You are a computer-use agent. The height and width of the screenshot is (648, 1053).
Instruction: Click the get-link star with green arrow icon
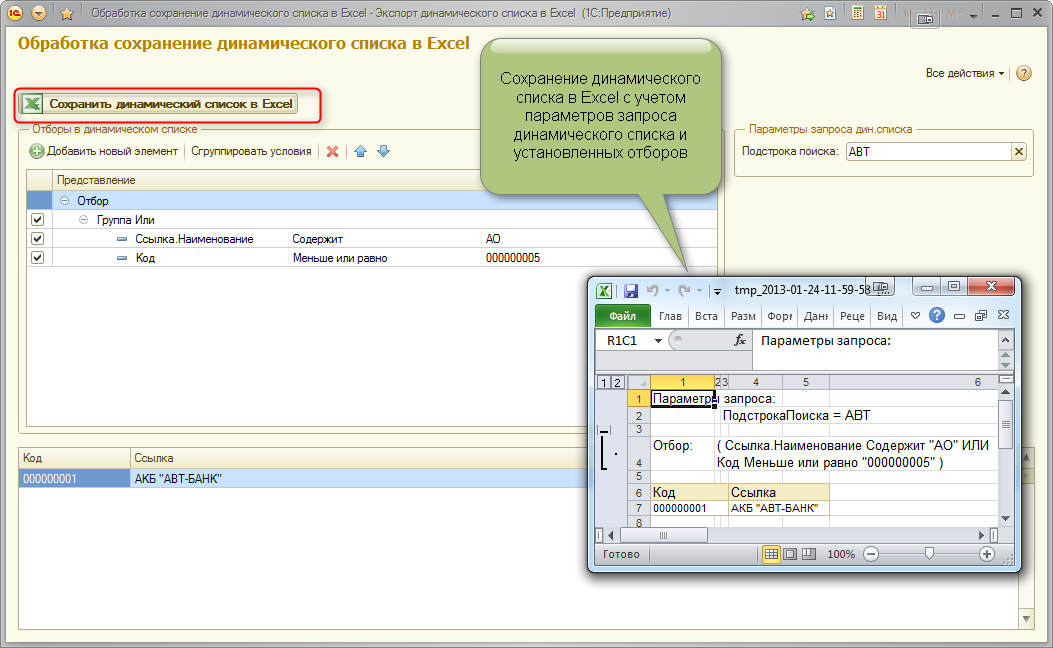pos(807,13)
